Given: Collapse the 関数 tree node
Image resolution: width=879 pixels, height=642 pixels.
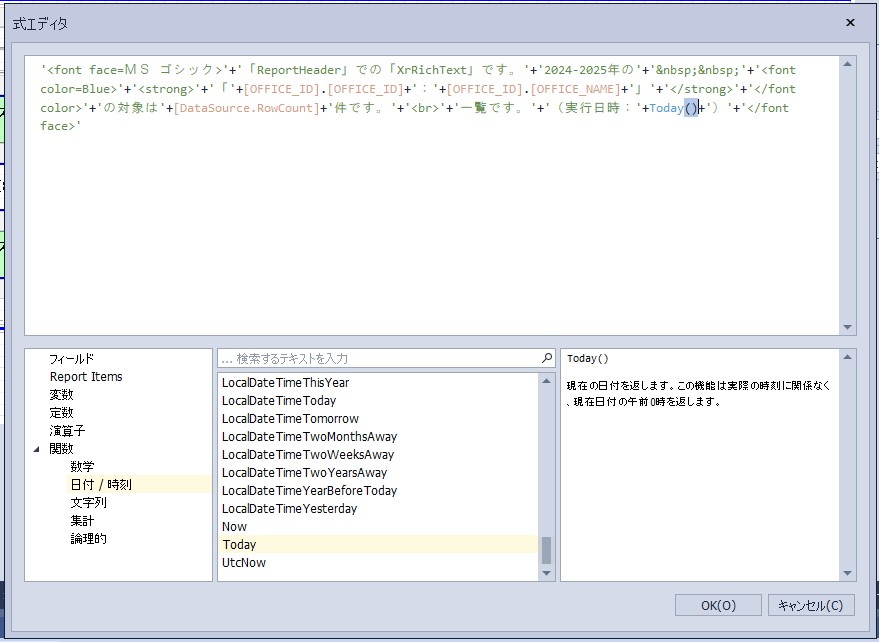Looking at the screenshot, I should point(37,449).
